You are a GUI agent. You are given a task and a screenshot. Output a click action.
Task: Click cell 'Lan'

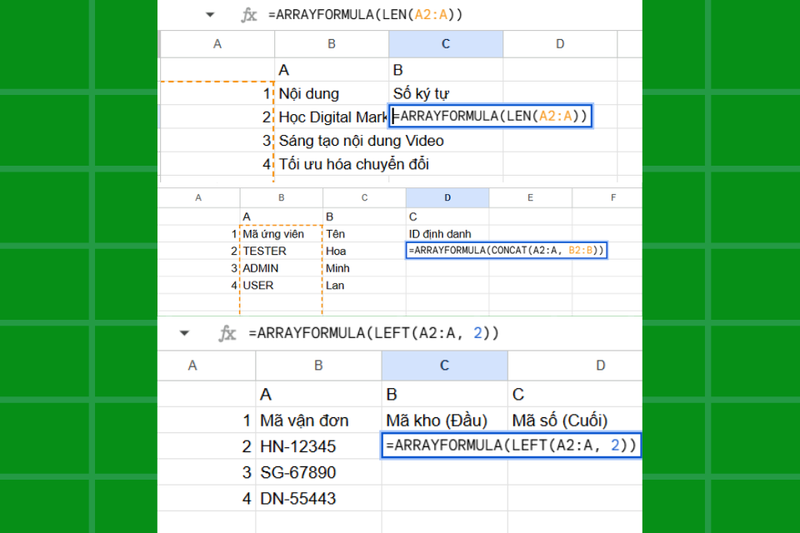364,285
